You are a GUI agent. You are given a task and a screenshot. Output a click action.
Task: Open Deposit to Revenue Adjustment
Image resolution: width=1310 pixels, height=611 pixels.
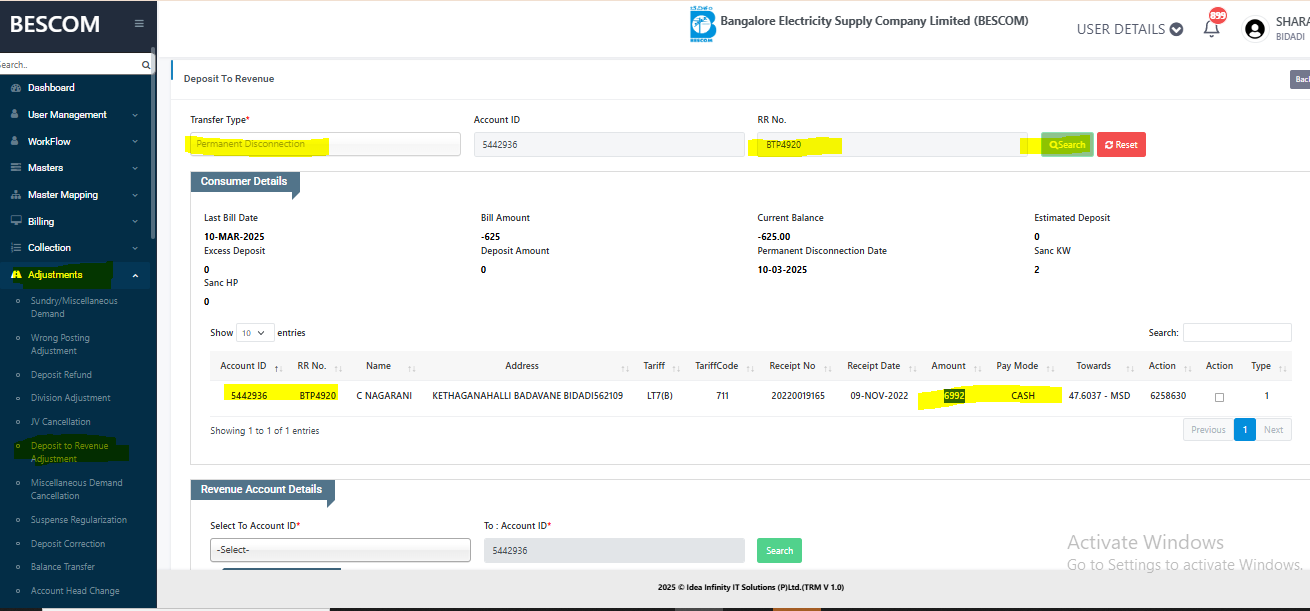tap(70, 452)
